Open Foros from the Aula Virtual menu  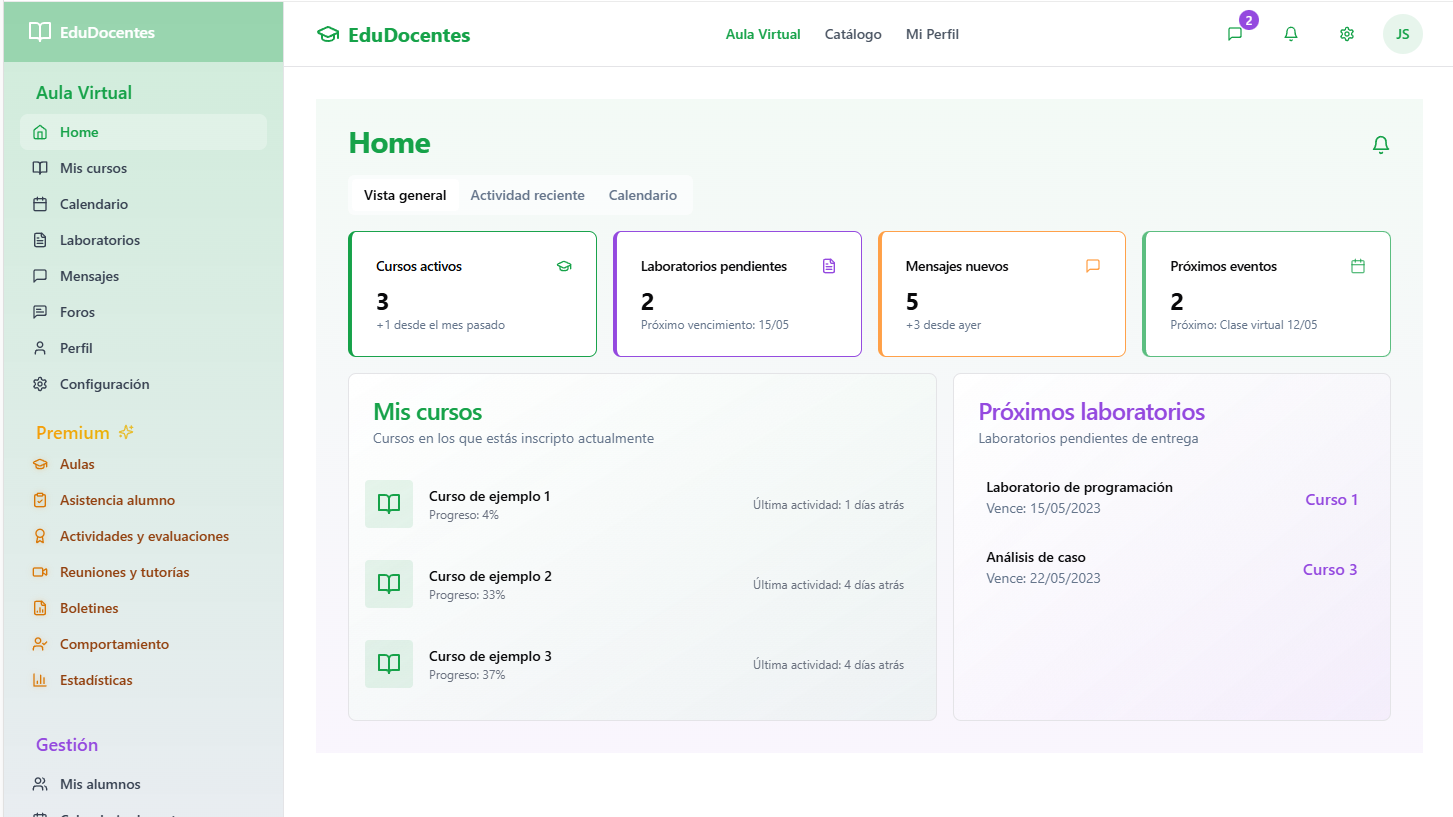pos(77,311)
